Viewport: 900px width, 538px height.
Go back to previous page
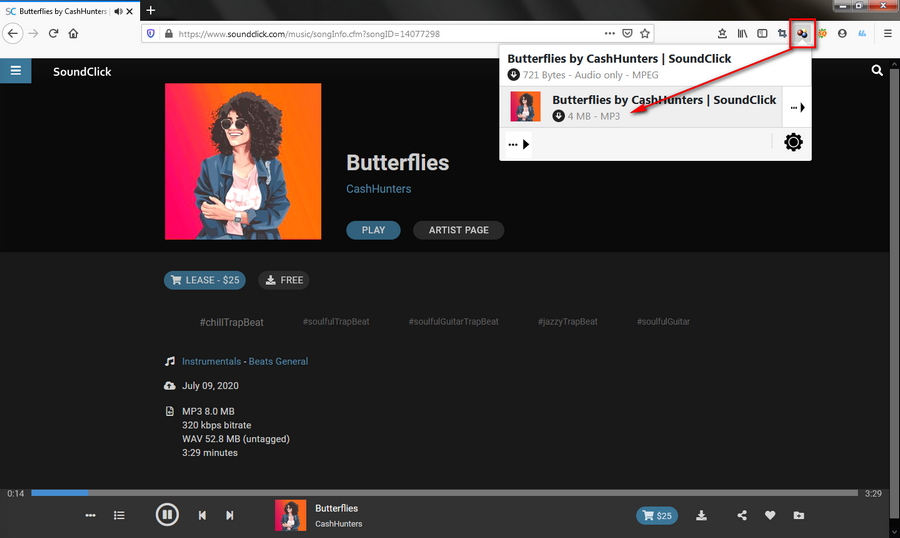point(13,33)
